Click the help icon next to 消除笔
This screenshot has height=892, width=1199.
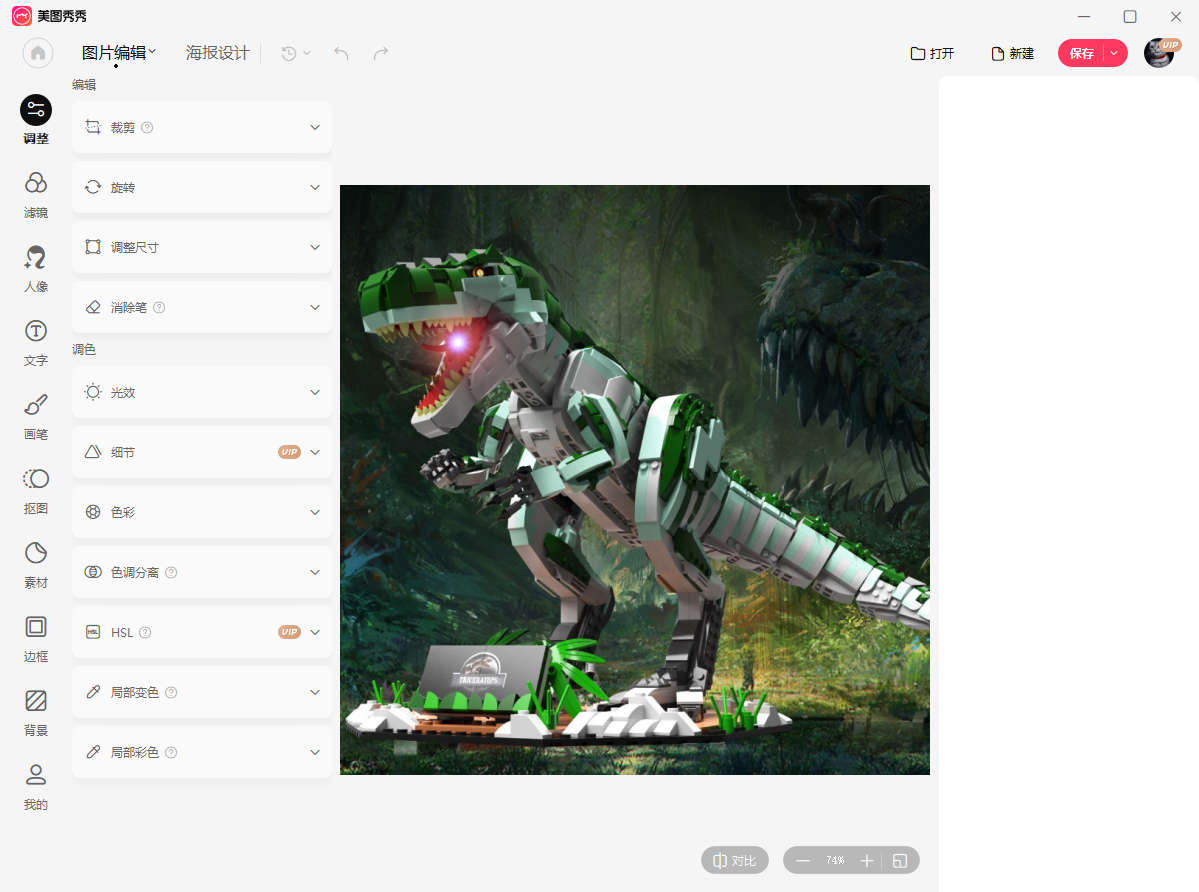point(159,307)
